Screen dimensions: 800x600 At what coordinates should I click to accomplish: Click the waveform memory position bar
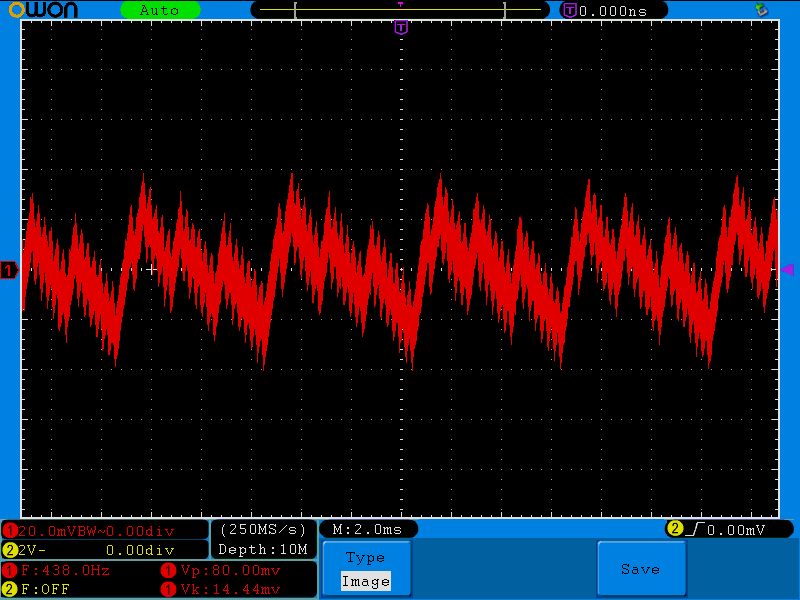click(400, 10)
